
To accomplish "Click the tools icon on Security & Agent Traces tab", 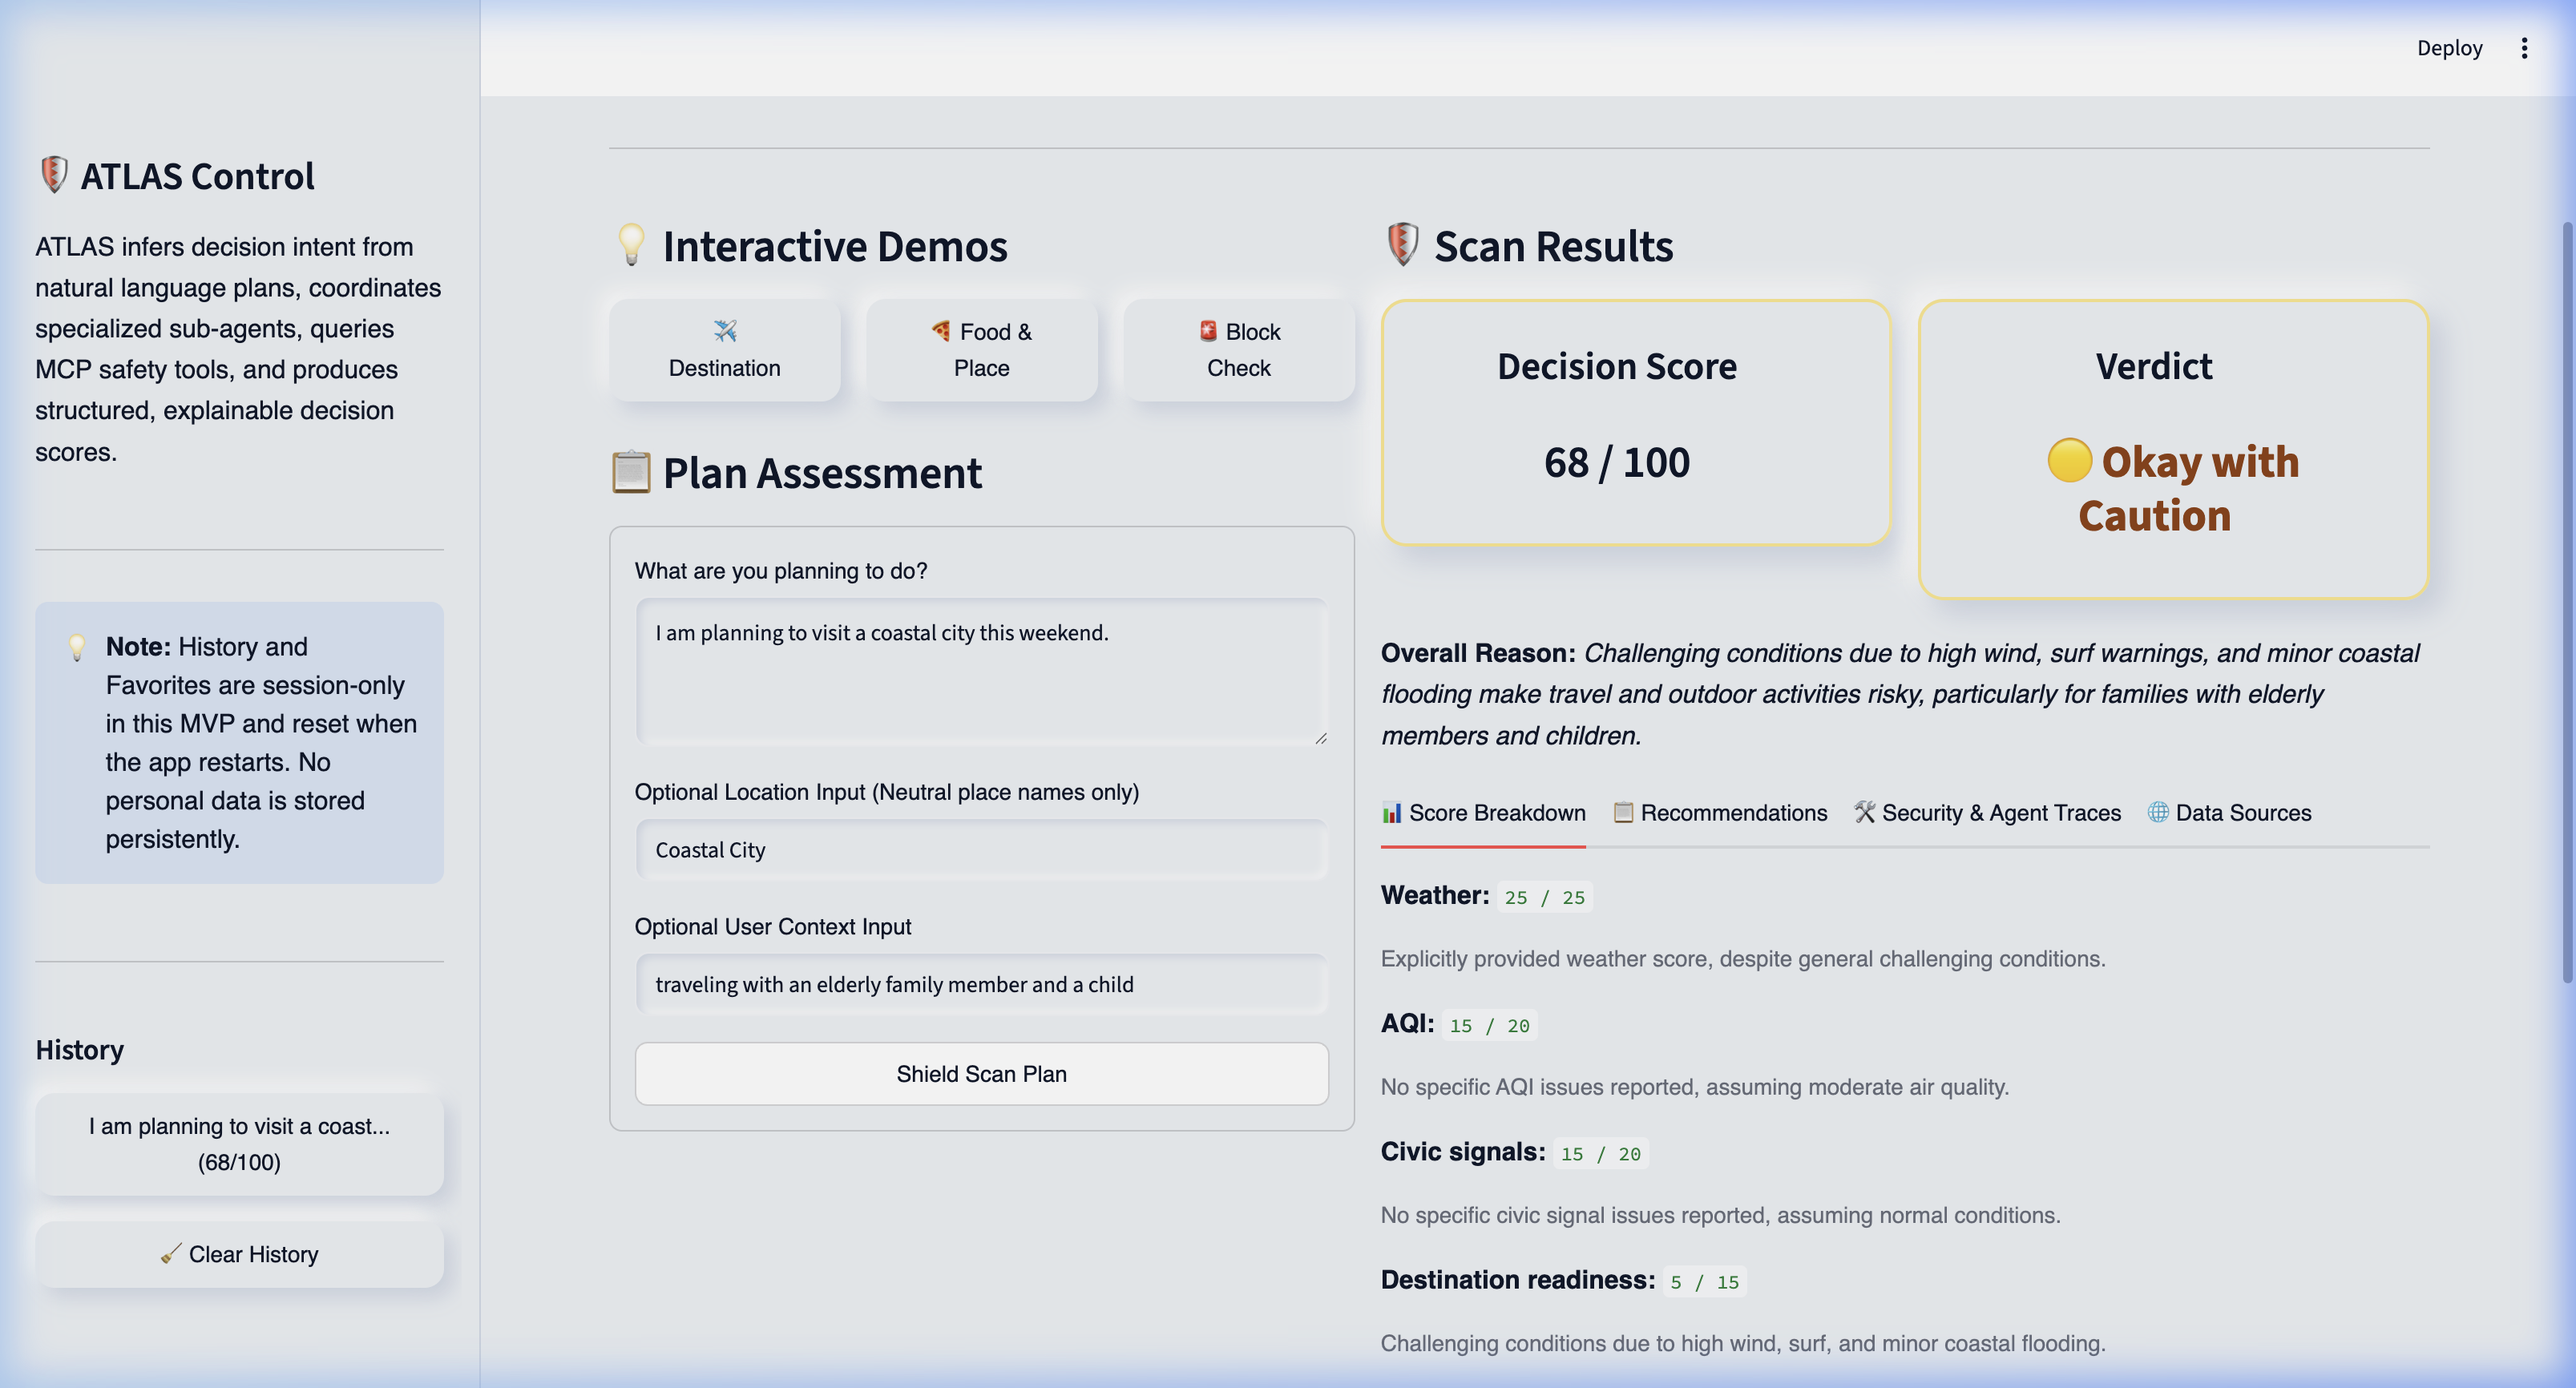I will pyautogui.click(x=1864, y=812).
